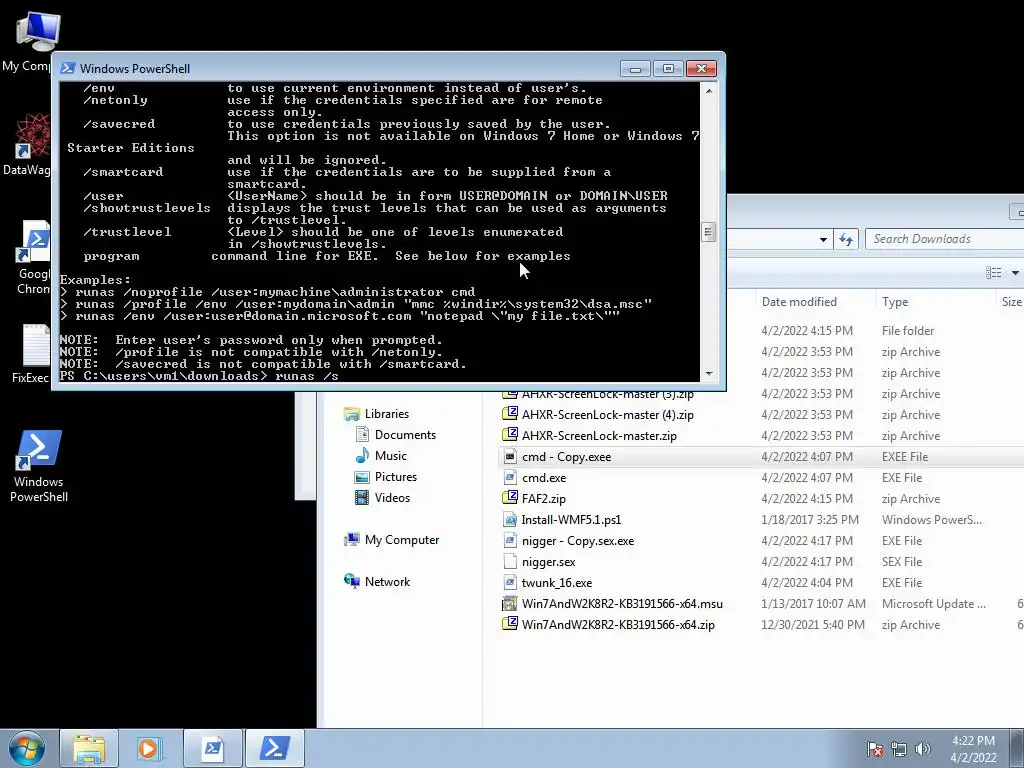The width and height of the screenshot is (1024, 768).
Task: Switch to the active PowerShell taskbar button
Action: tap(275, 748)
